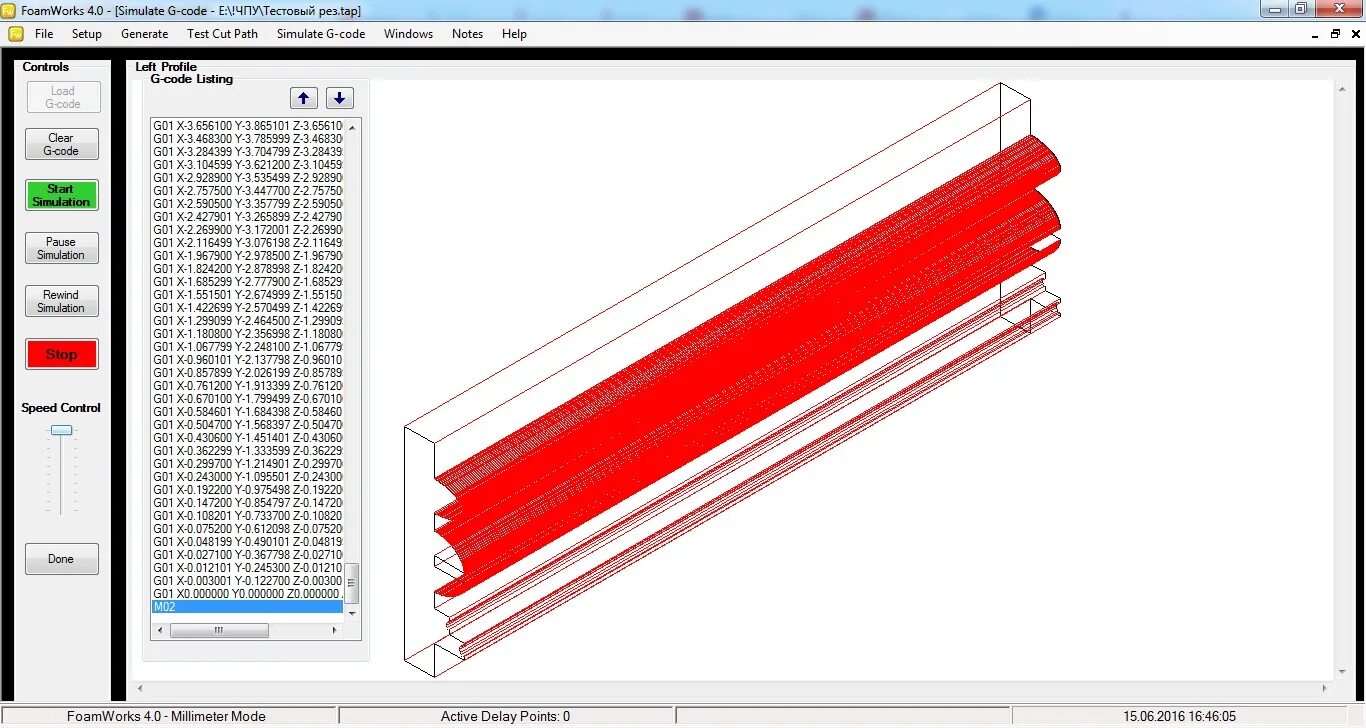This screenshot has width=1366, height=728.
Task: Close the inner Simulate G-code child window
Action: (x=1354, y=34)
